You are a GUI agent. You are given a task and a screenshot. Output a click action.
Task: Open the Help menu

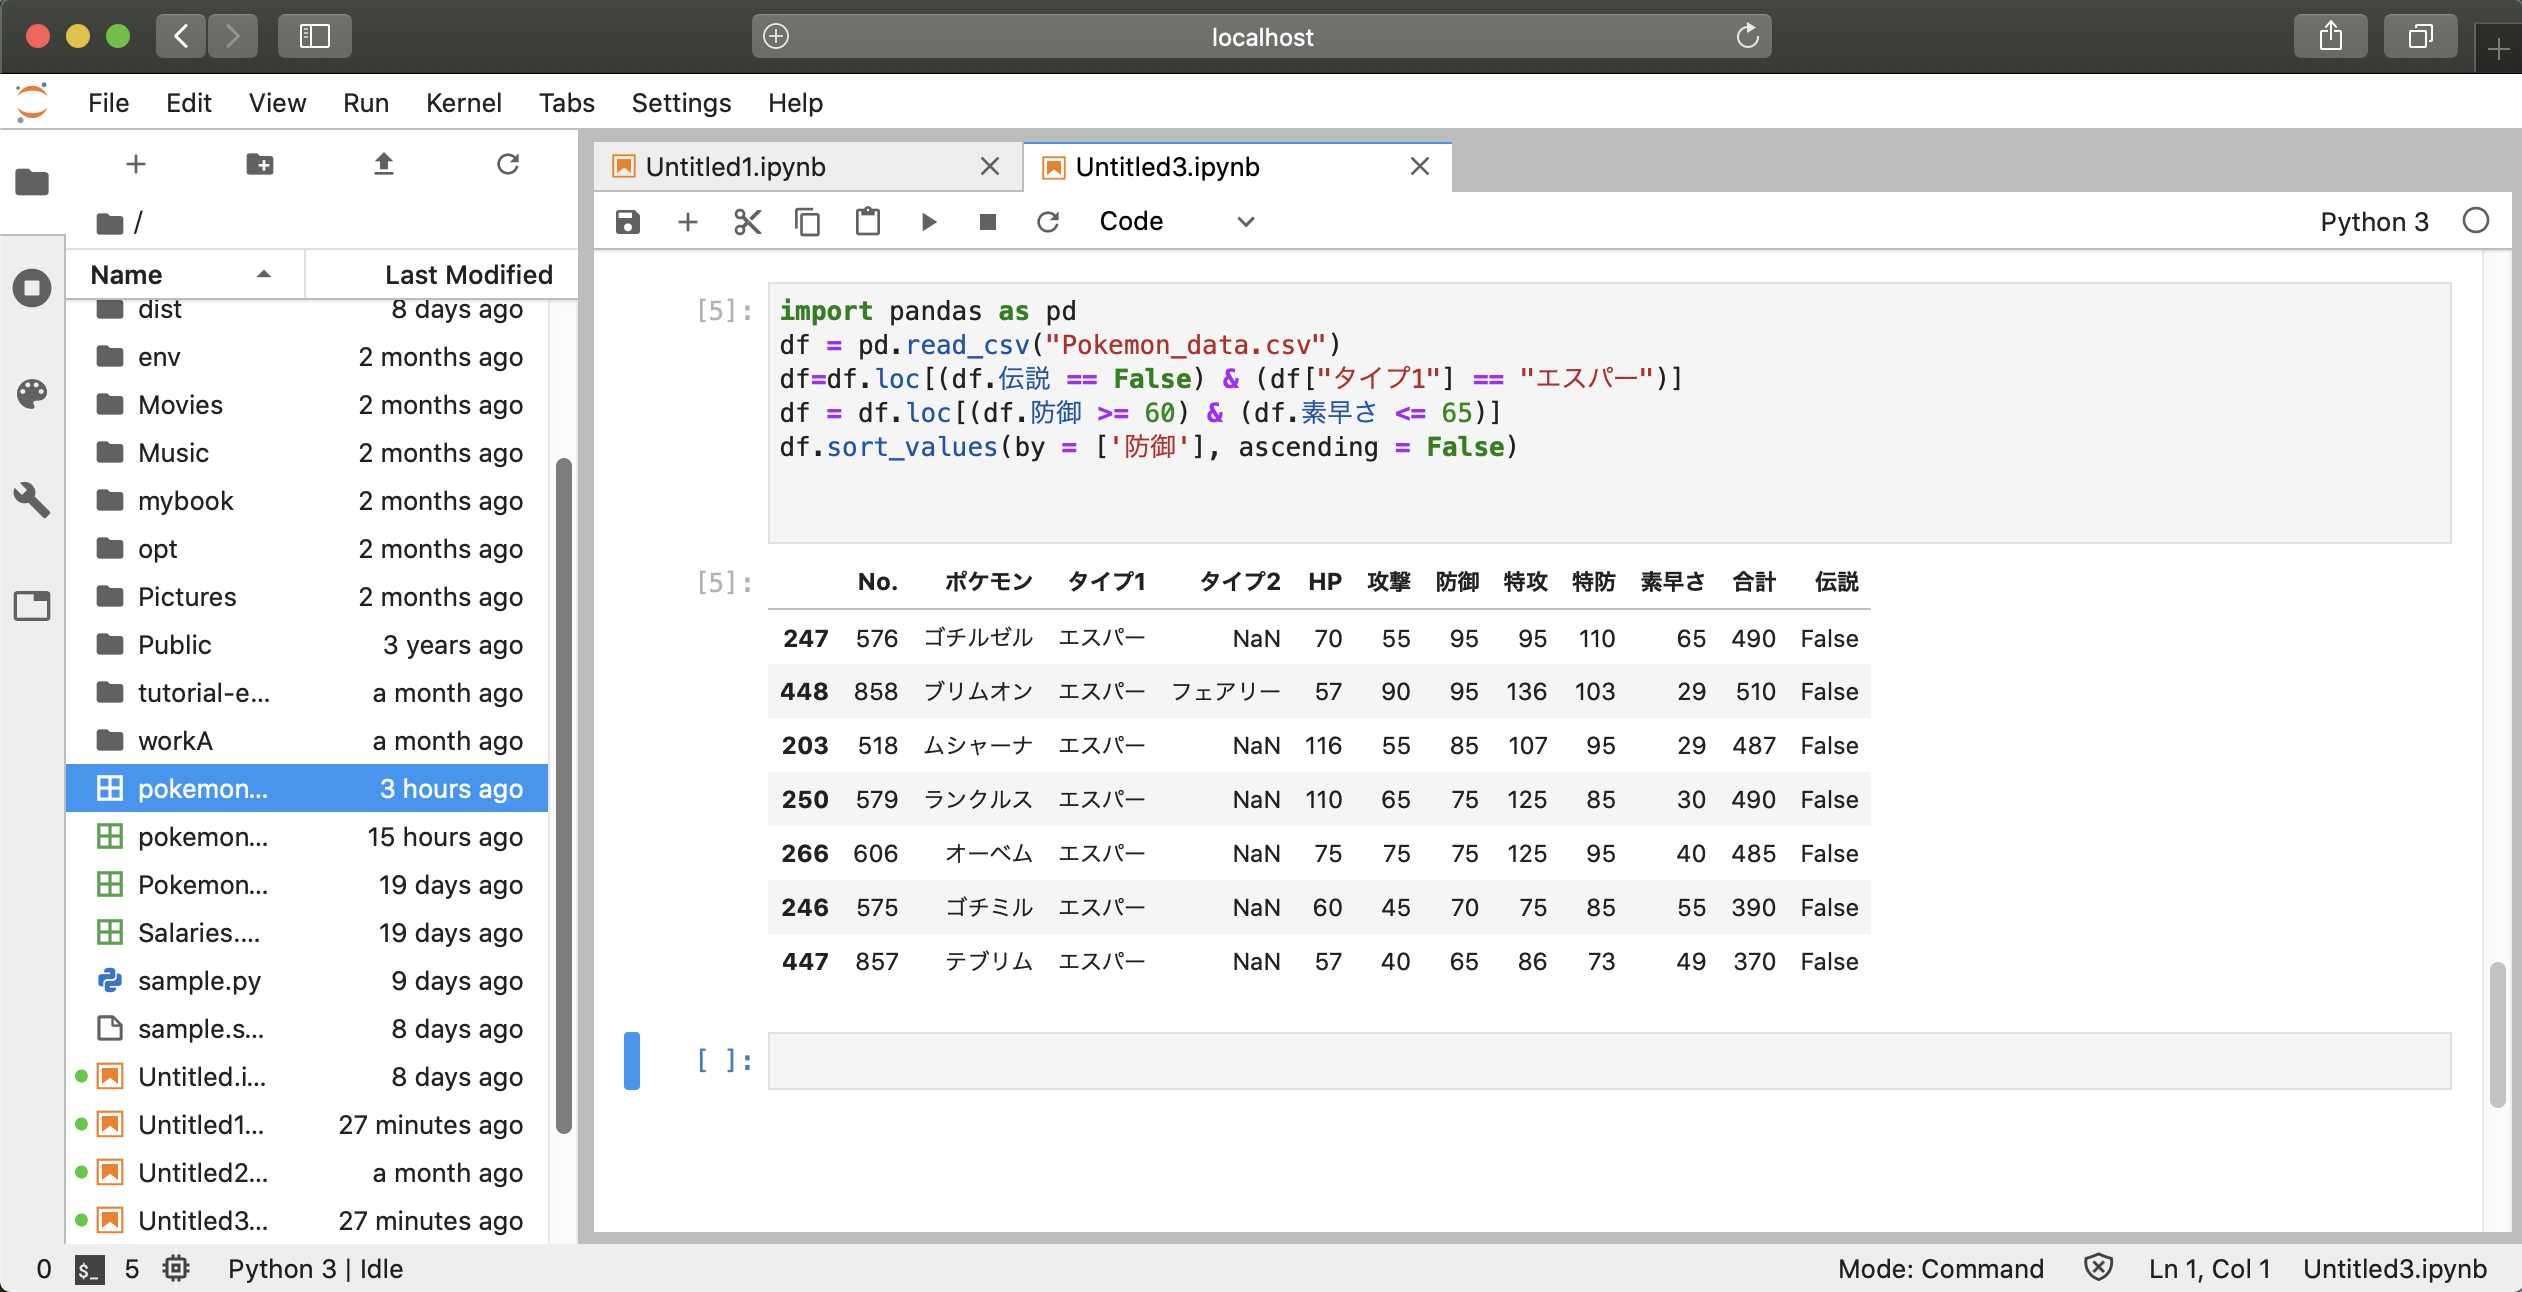coord(795,103)
